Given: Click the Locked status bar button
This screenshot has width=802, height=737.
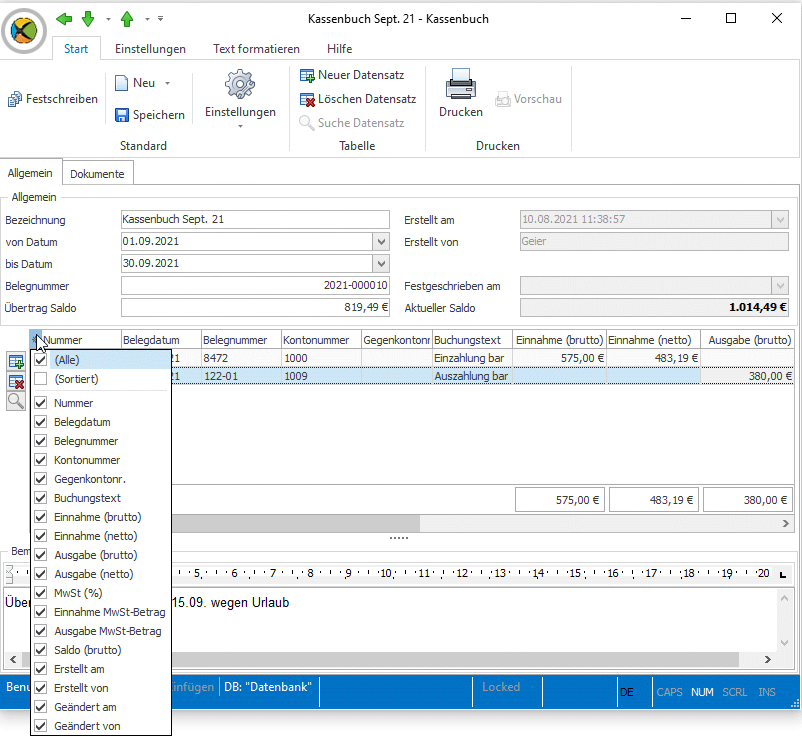Looking at the screenshot, I should point(506,687).
